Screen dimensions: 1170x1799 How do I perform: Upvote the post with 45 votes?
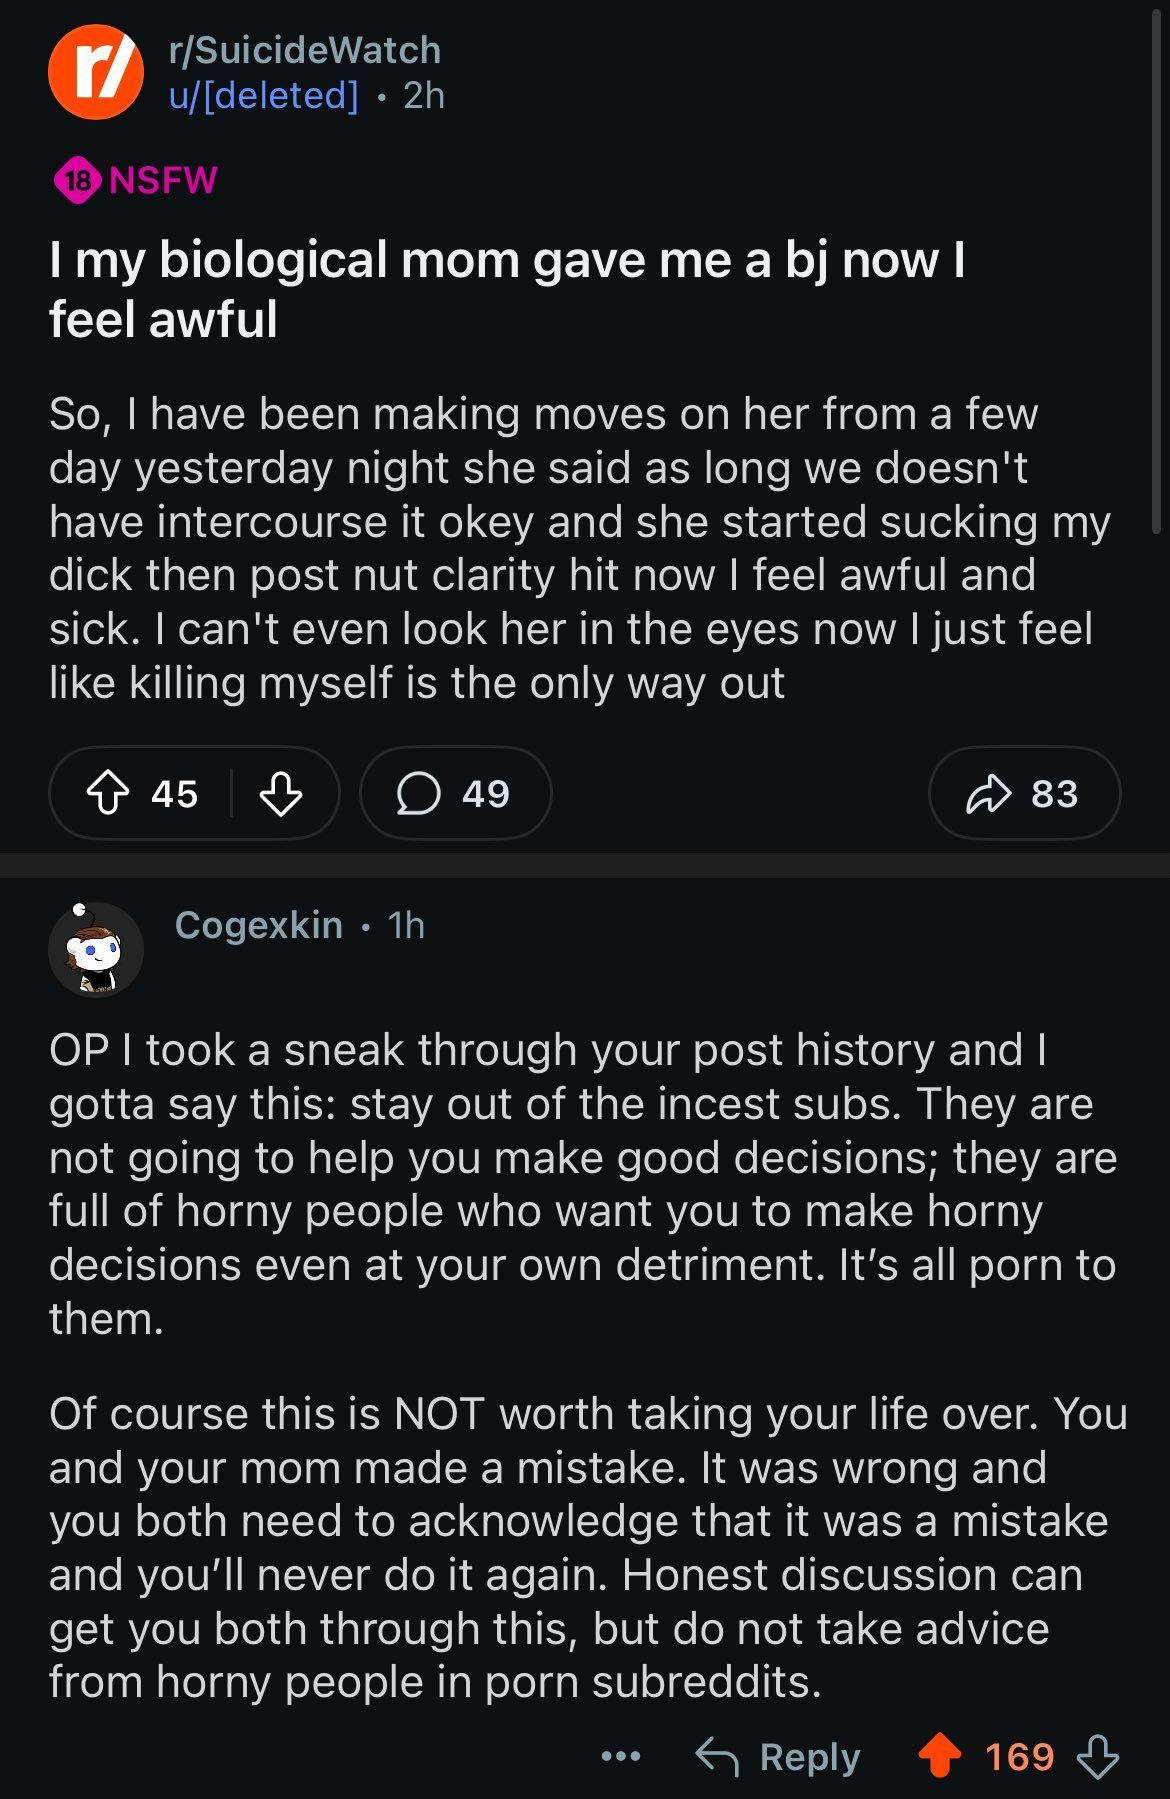pos(108,794)
